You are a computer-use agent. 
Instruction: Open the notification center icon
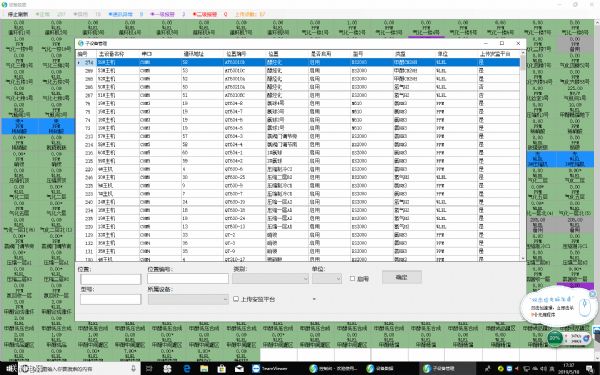pos(589,368)
